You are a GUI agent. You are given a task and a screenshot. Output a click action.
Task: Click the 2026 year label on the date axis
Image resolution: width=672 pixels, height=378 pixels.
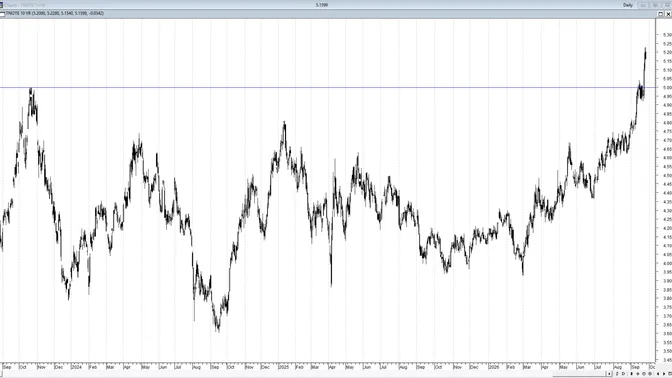(494, 367)
